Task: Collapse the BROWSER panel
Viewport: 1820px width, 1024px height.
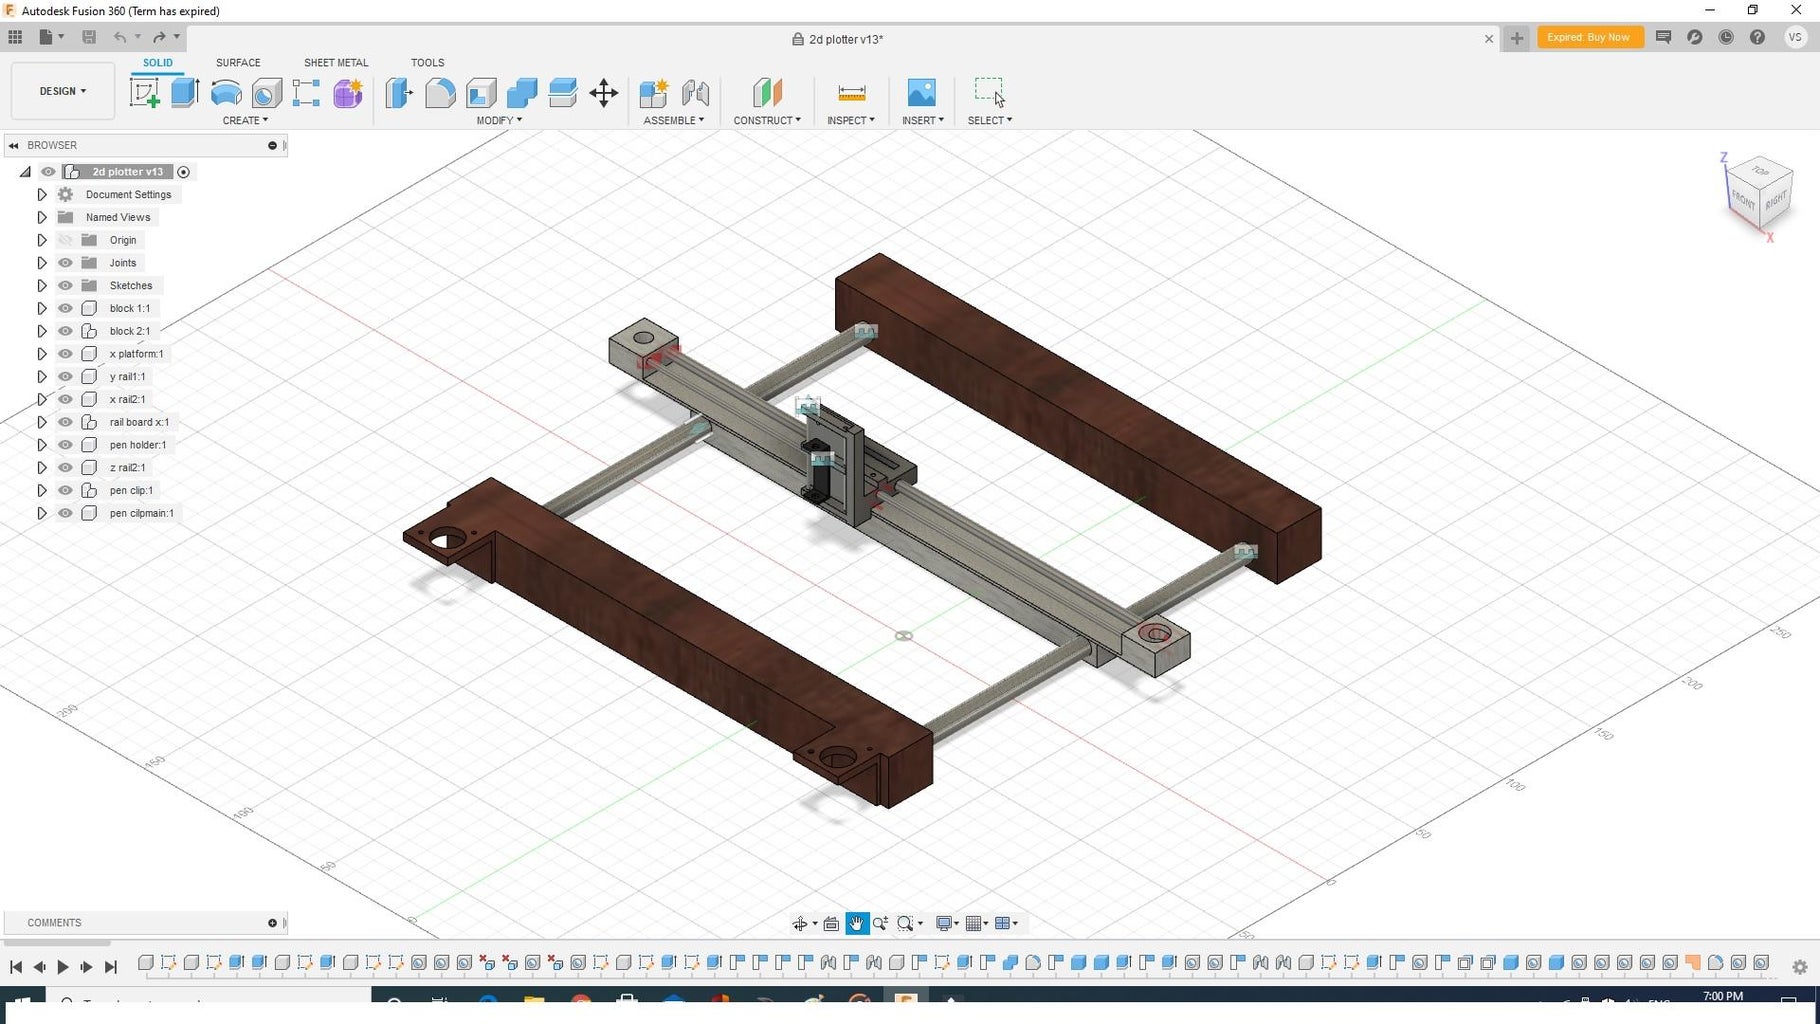Action: point(13,145)
